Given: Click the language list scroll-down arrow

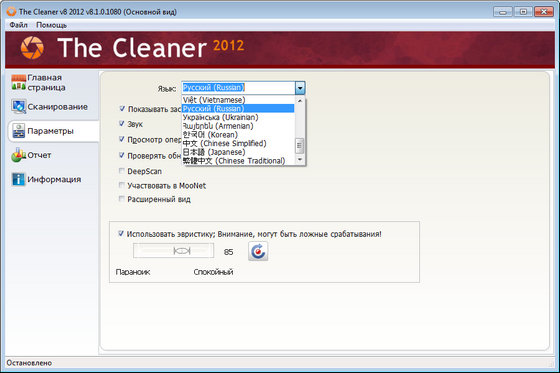Looking at the screenshot, I should [x=300, y=160].
